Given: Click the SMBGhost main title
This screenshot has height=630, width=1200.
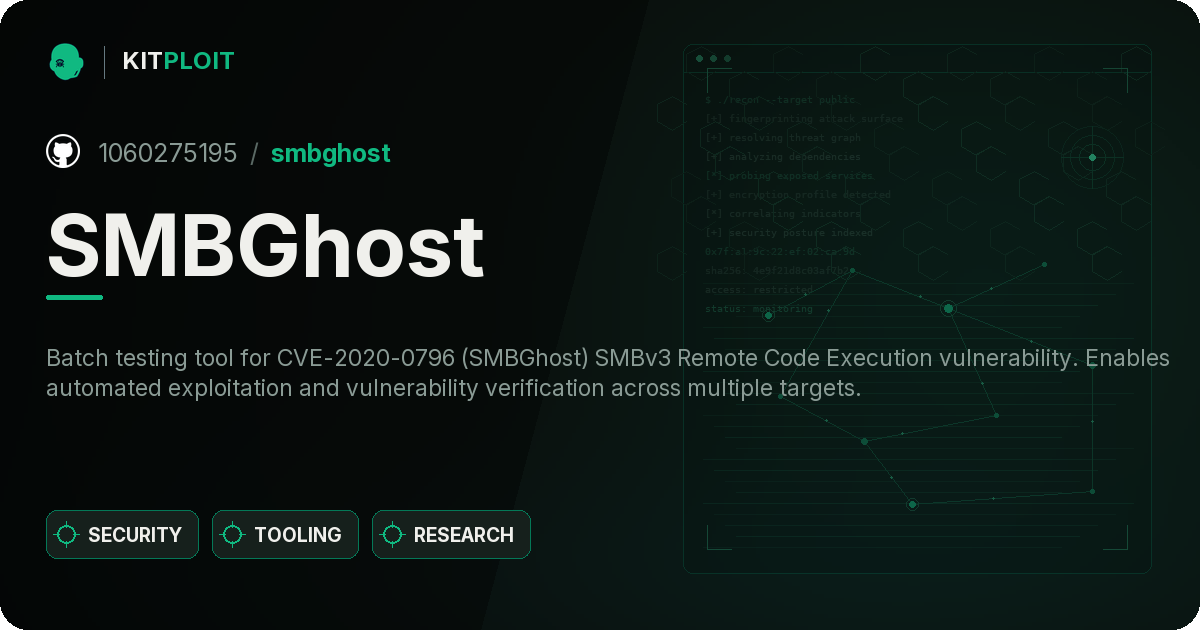Looking at the screenshot, I should pos(266,245).
